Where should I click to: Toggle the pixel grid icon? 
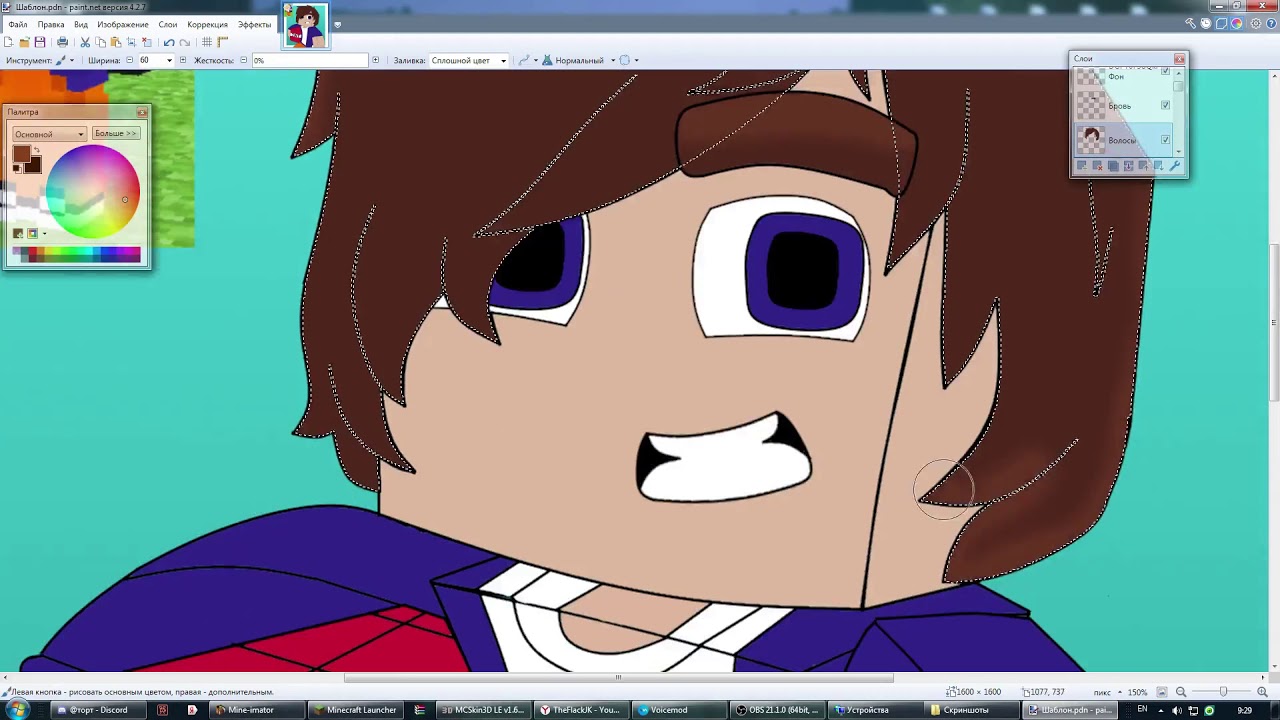(x=207, y=42)
